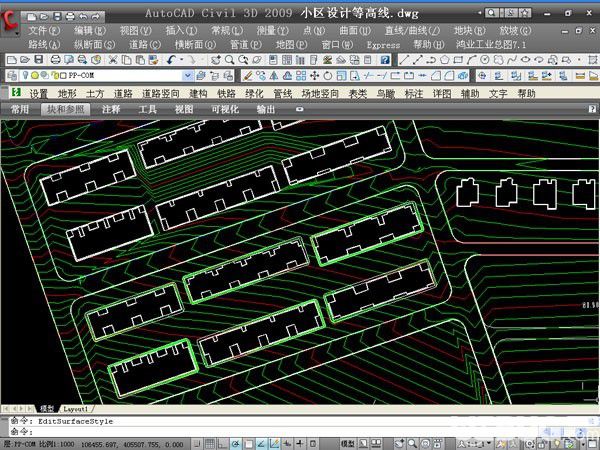Open the Layer Properties Manager icon
Viewport: 600px width, 450px height.
tap(12, 75)
